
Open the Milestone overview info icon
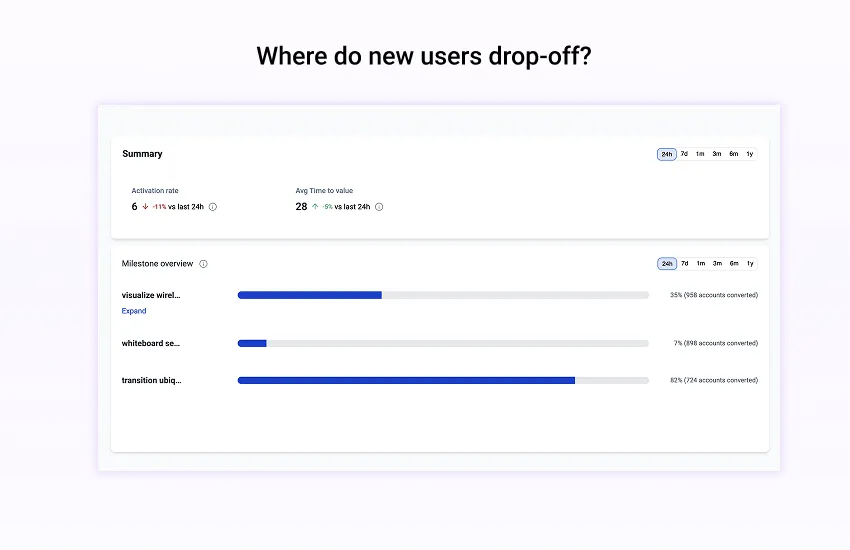203,264
